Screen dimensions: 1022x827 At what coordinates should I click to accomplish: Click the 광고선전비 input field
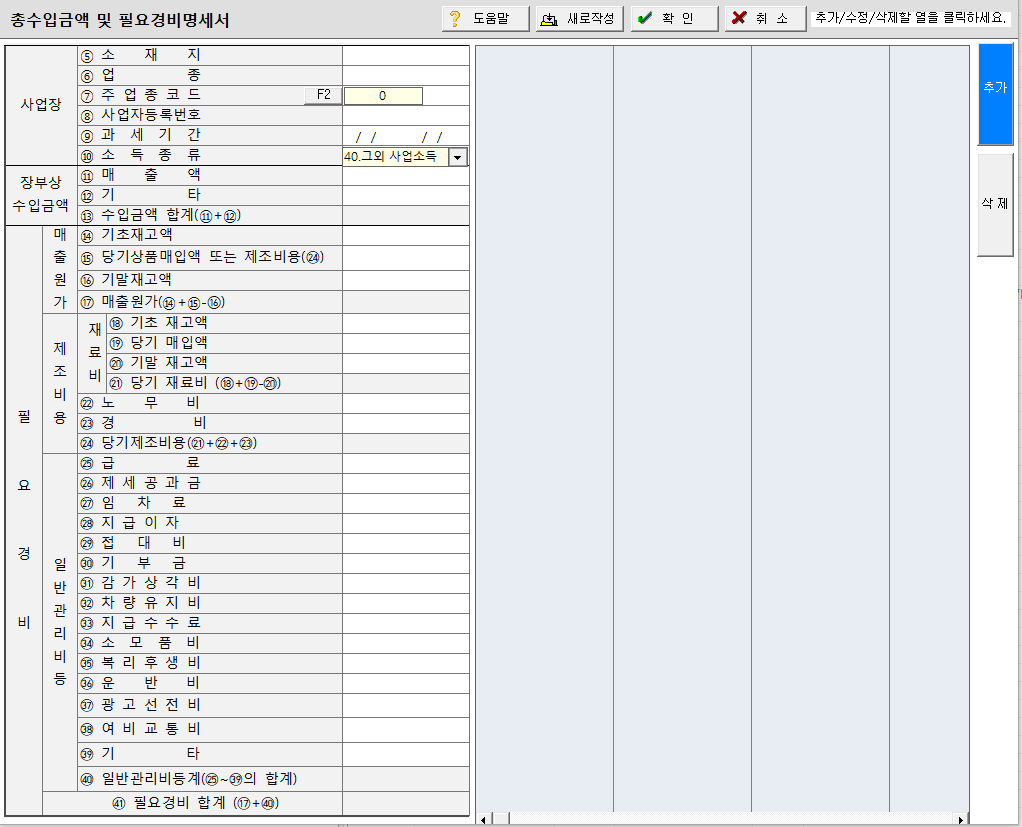coord(405,705)
